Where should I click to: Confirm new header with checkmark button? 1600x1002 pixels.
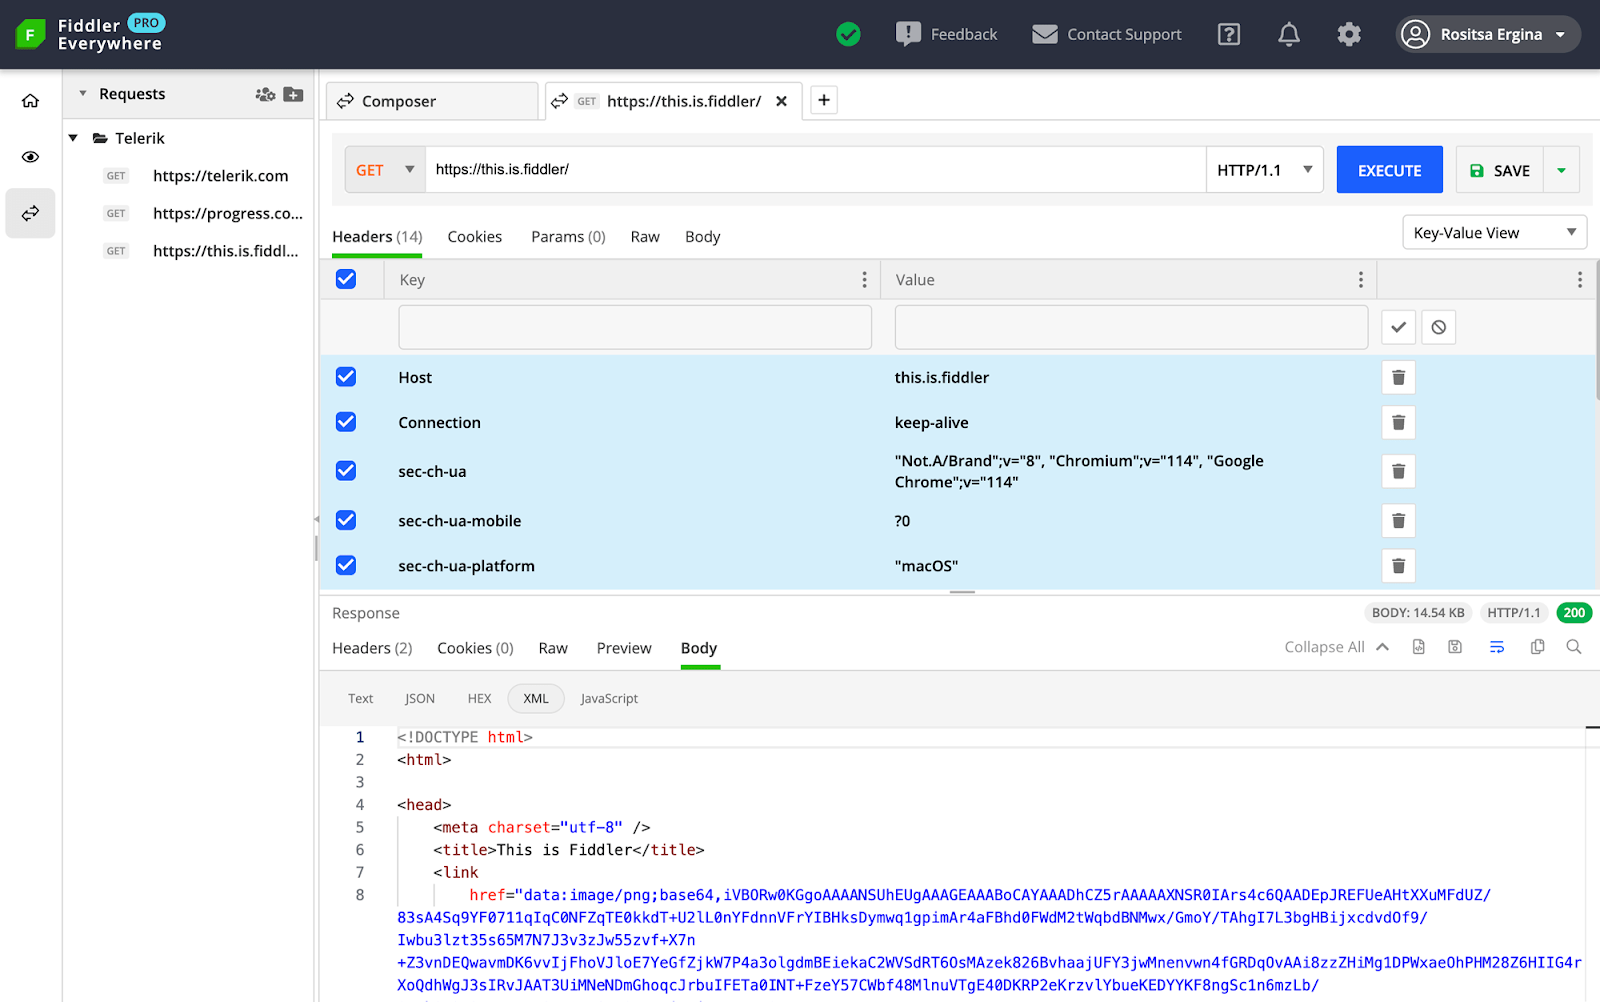click(1399, 327)
